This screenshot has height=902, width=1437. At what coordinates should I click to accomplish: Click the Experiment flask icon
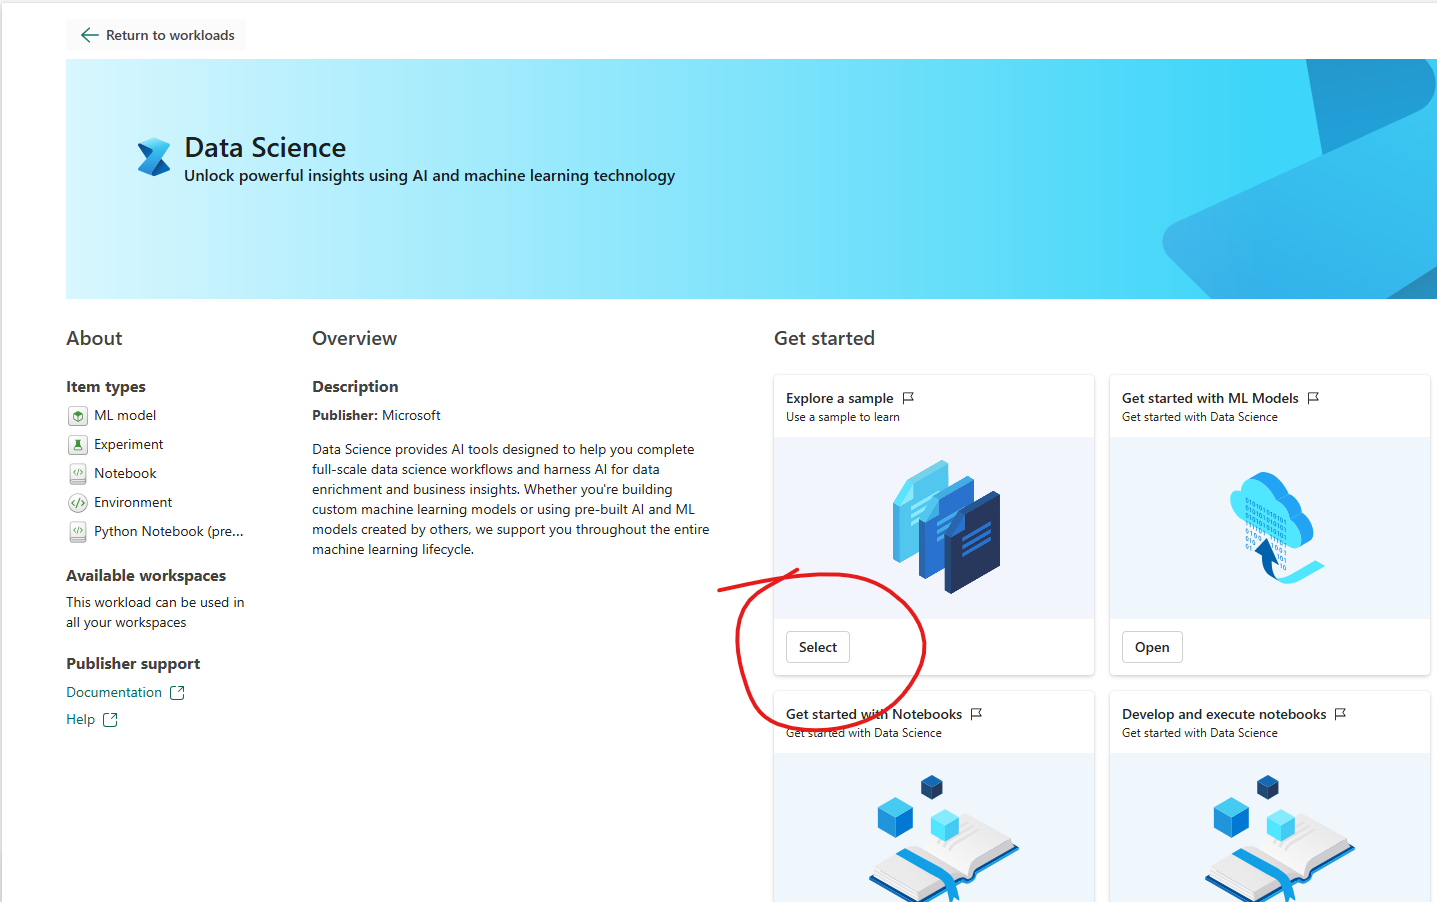point(78,445)
